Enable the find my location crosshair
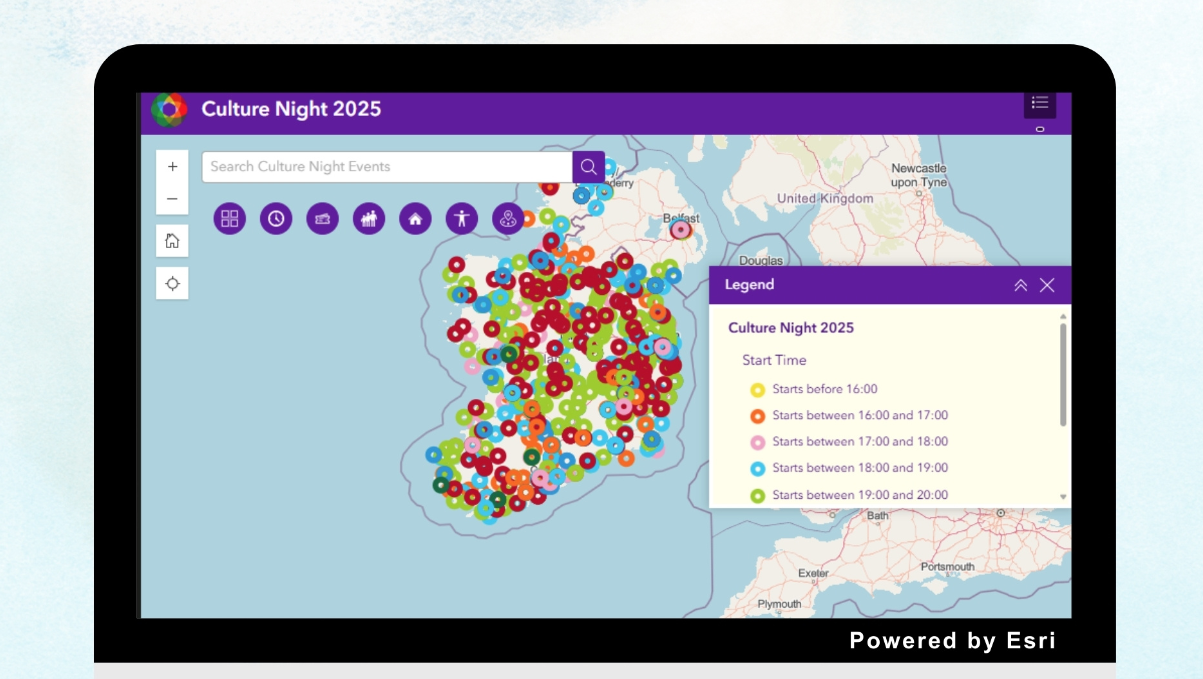The height and width of the screenshot is (679, 1203). [x=172, y=283]
